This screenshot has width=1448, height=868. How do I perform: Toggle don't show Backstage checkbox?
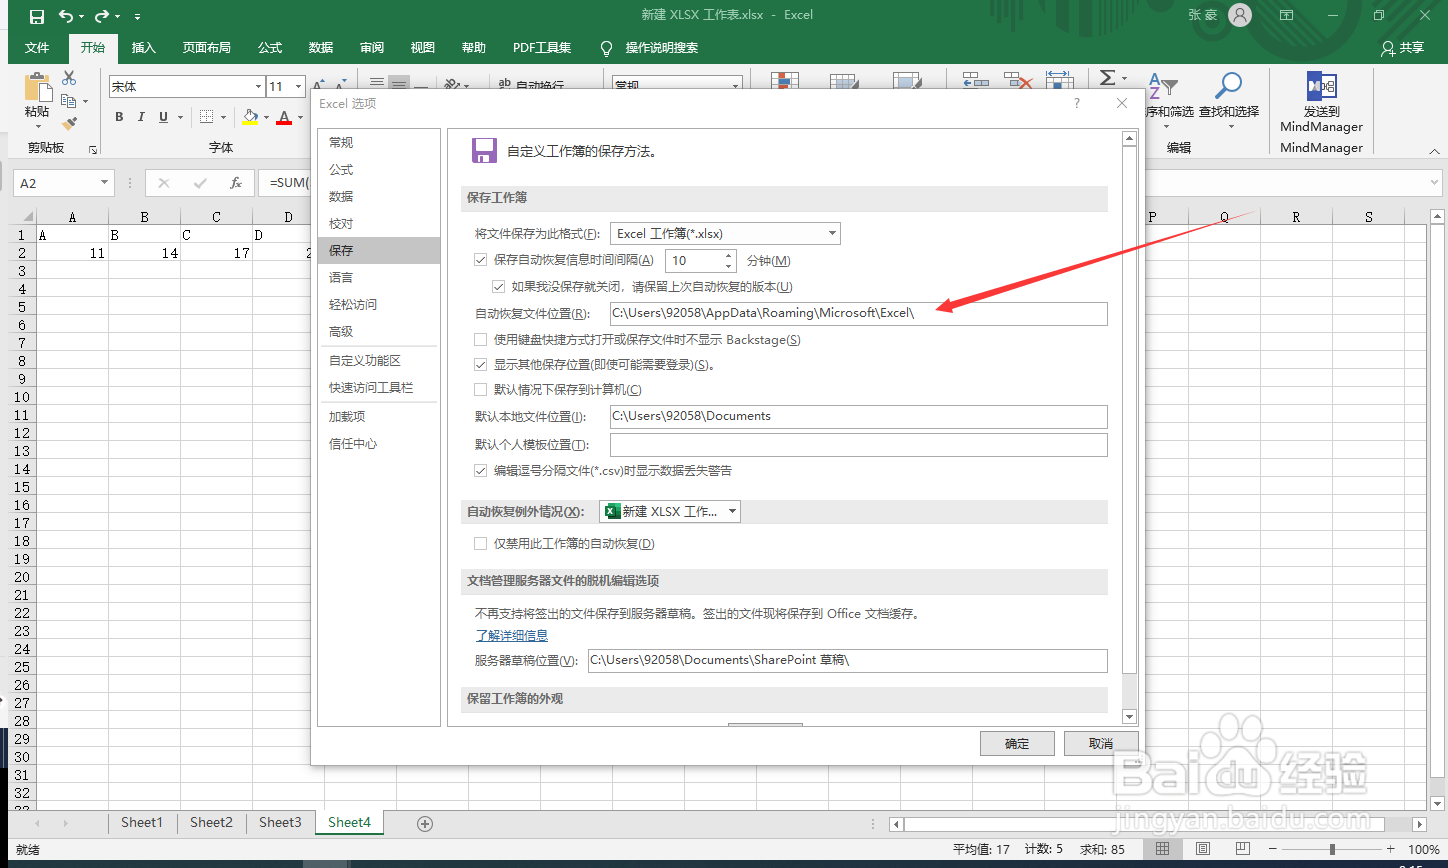coord(481,339)
